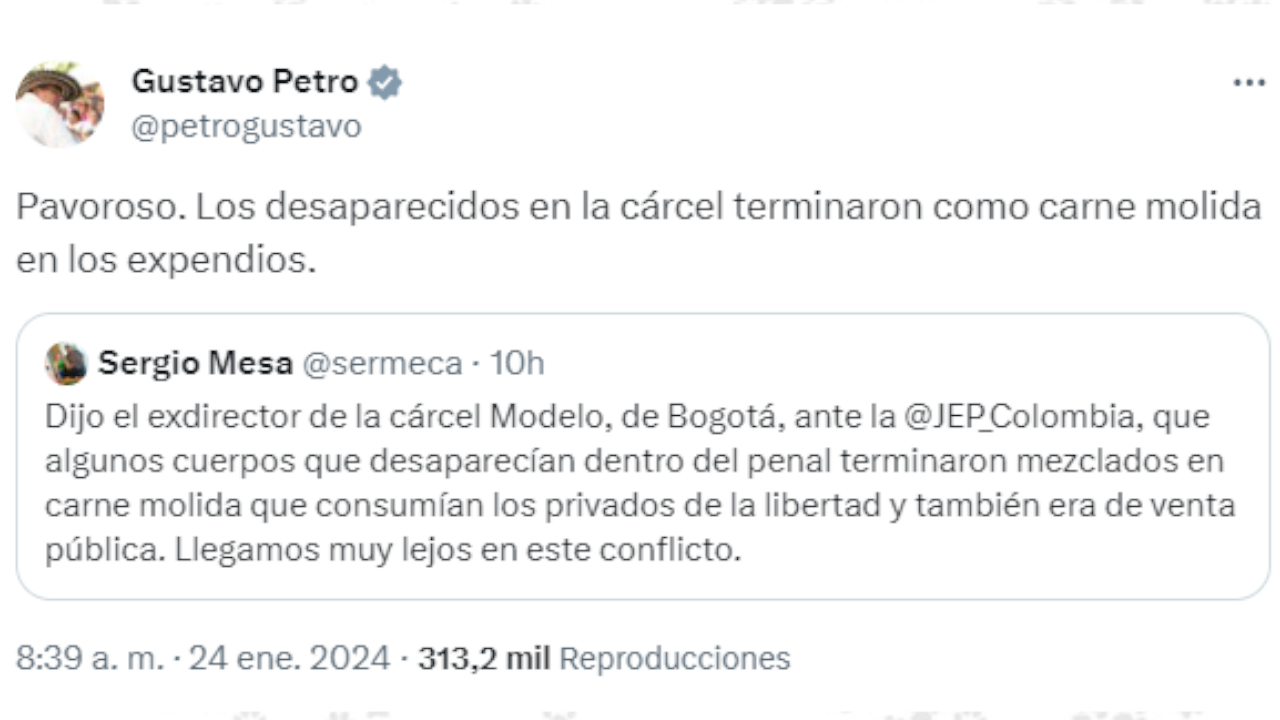This screenshot has height=720, width=1280.
Task: View the blue checkmark next to Gustavo Petro
Action: (x=387, y=81)
